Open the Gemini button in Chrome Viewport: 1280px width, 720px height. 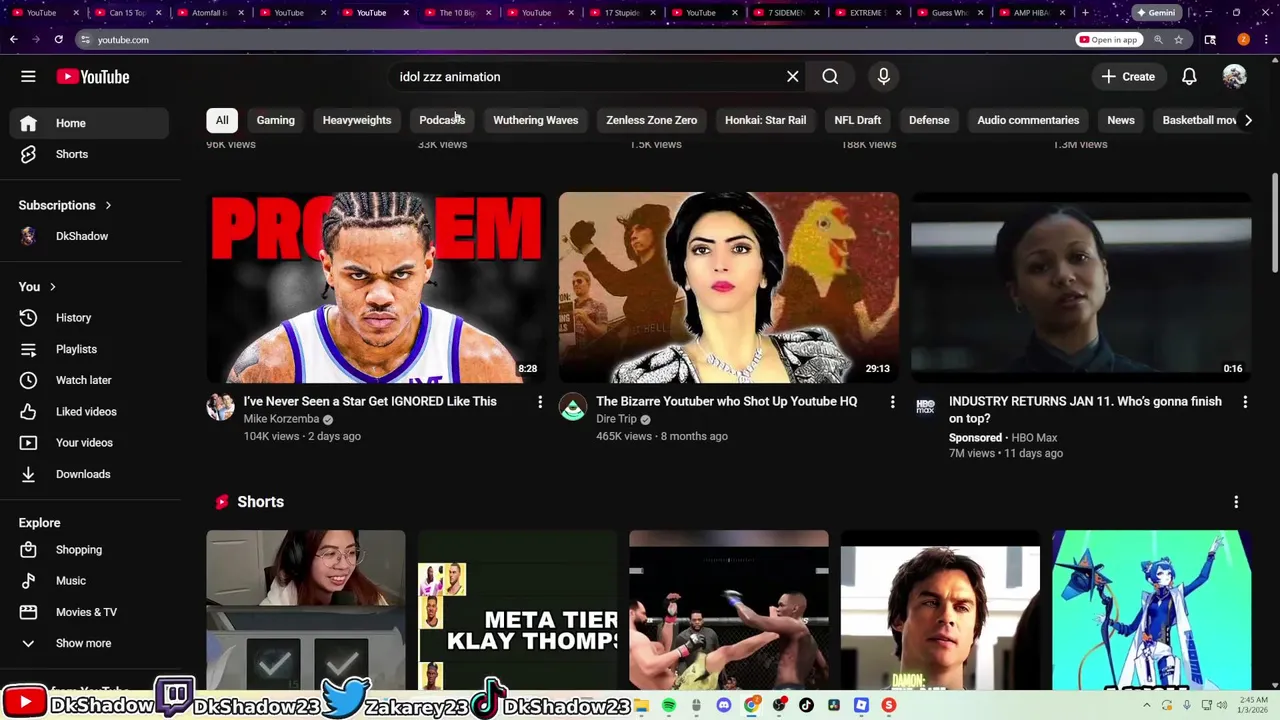tap(1155, 13)
